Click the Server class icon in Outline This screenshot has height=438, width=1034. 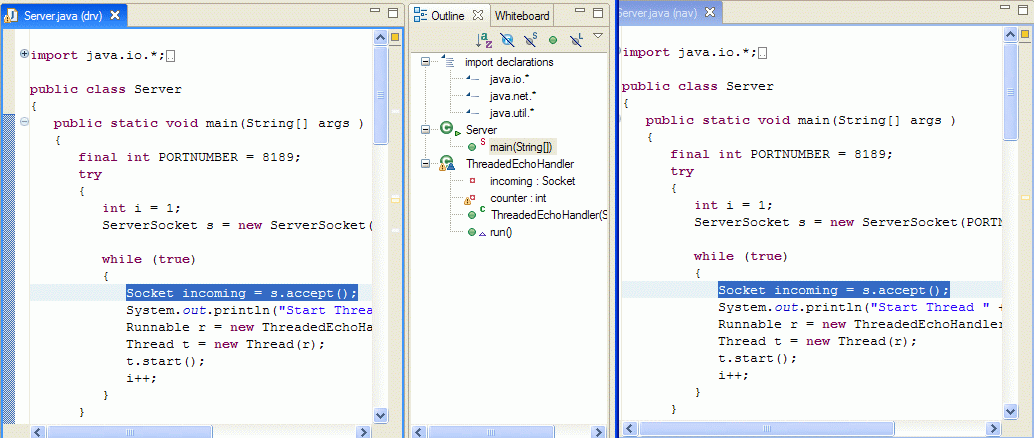pyautogui.click(x=446, y=130)
